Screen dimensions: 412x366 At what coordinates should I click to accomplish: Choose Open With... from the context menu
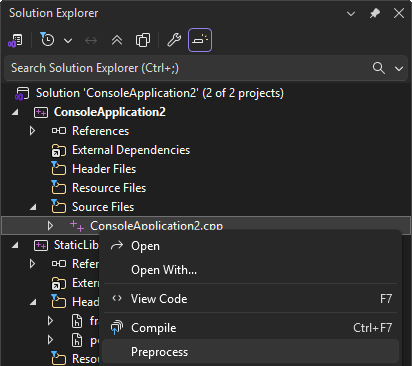pos(251,270)
